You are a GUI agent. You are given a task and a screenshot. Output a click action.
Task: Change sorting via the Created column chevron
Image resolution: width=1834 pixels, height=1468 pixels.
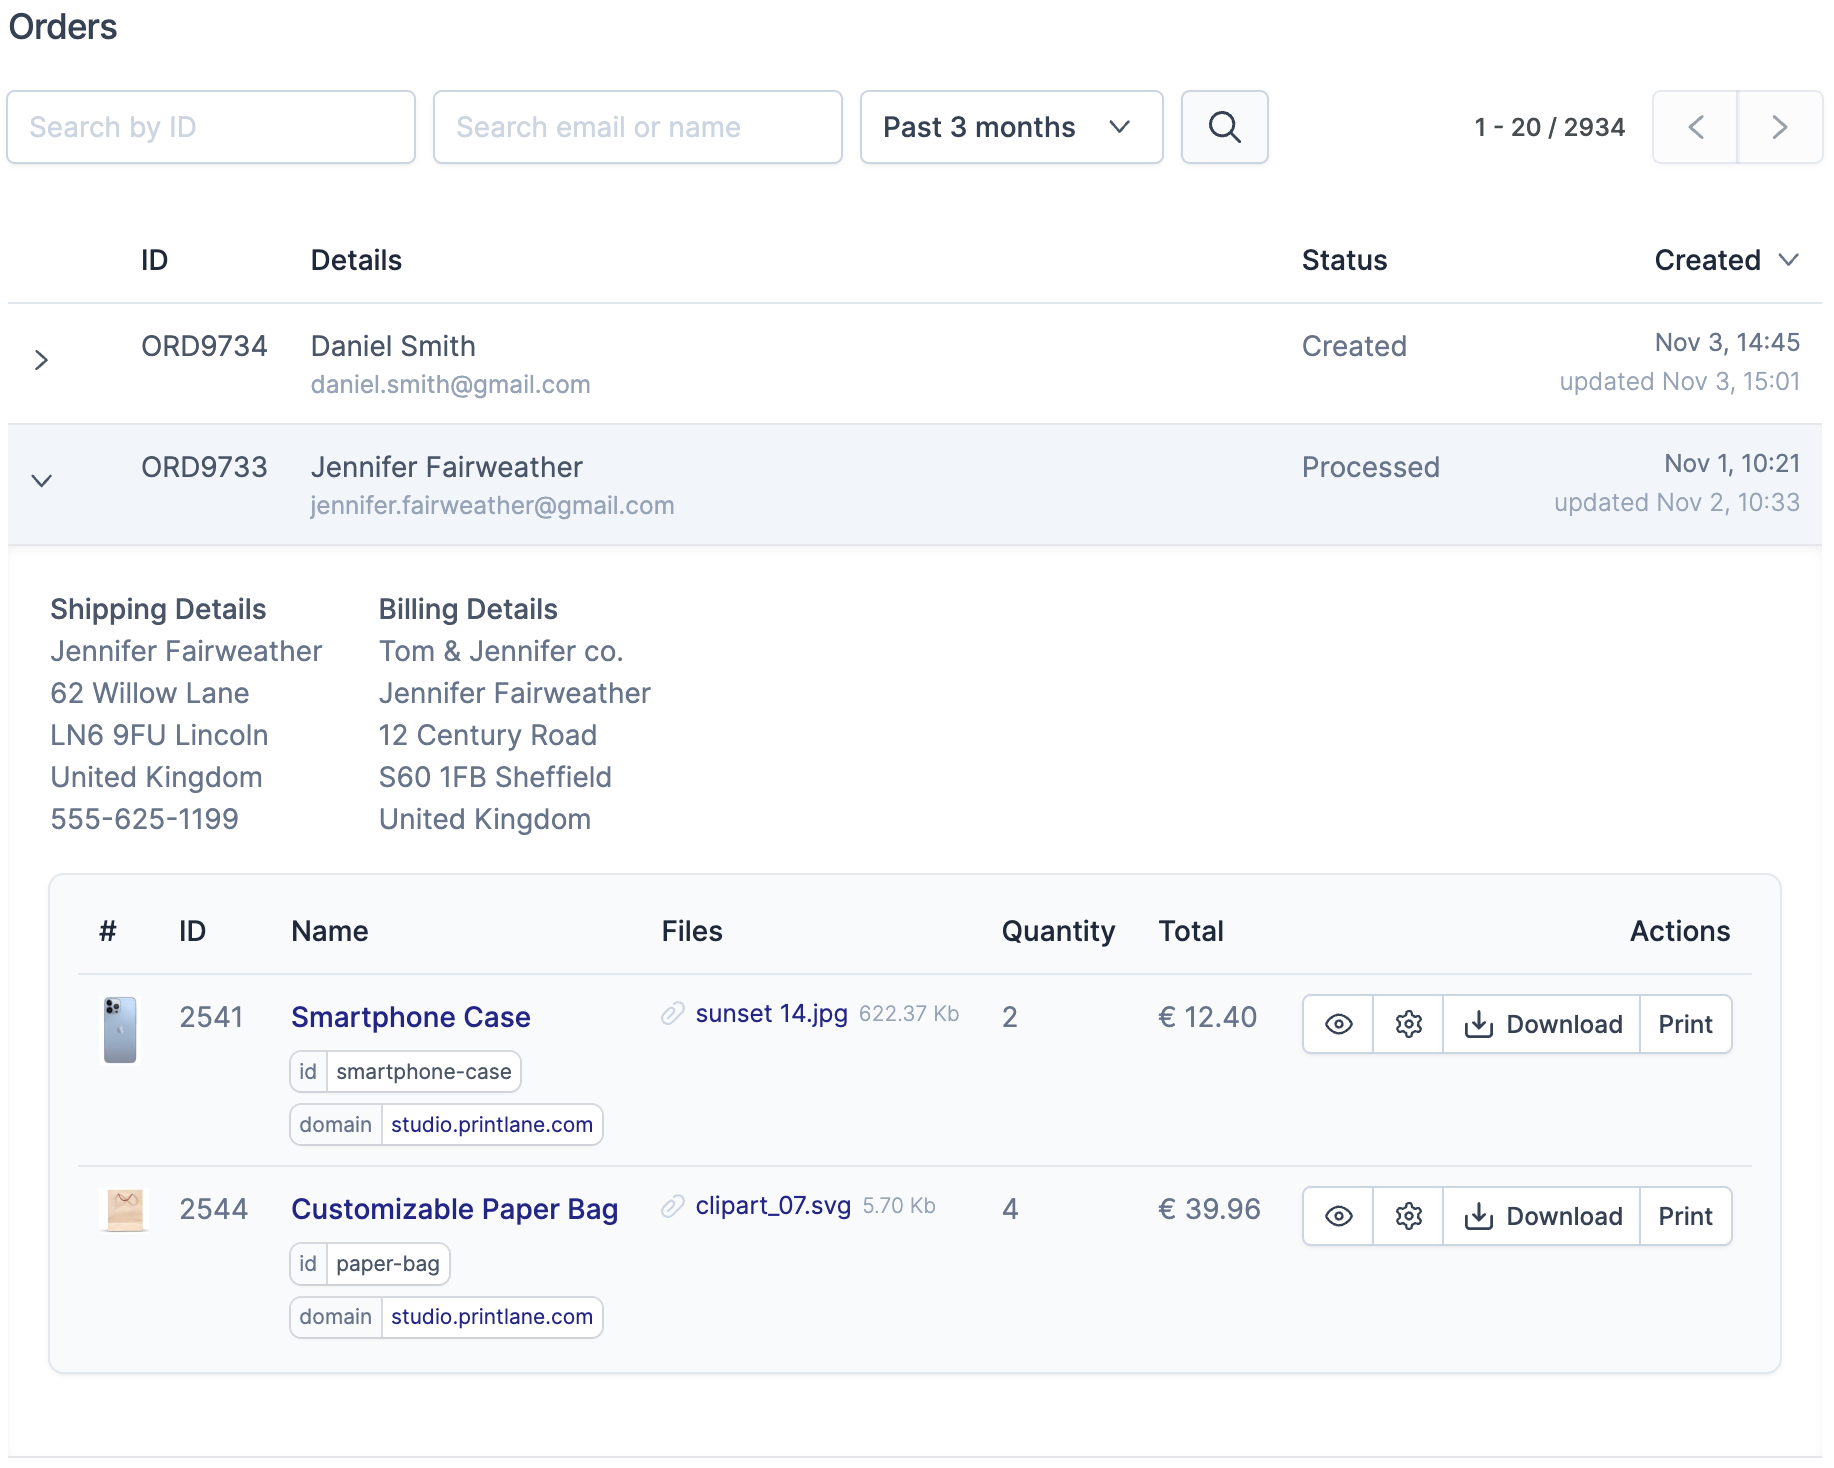[x=1789, y=260]
